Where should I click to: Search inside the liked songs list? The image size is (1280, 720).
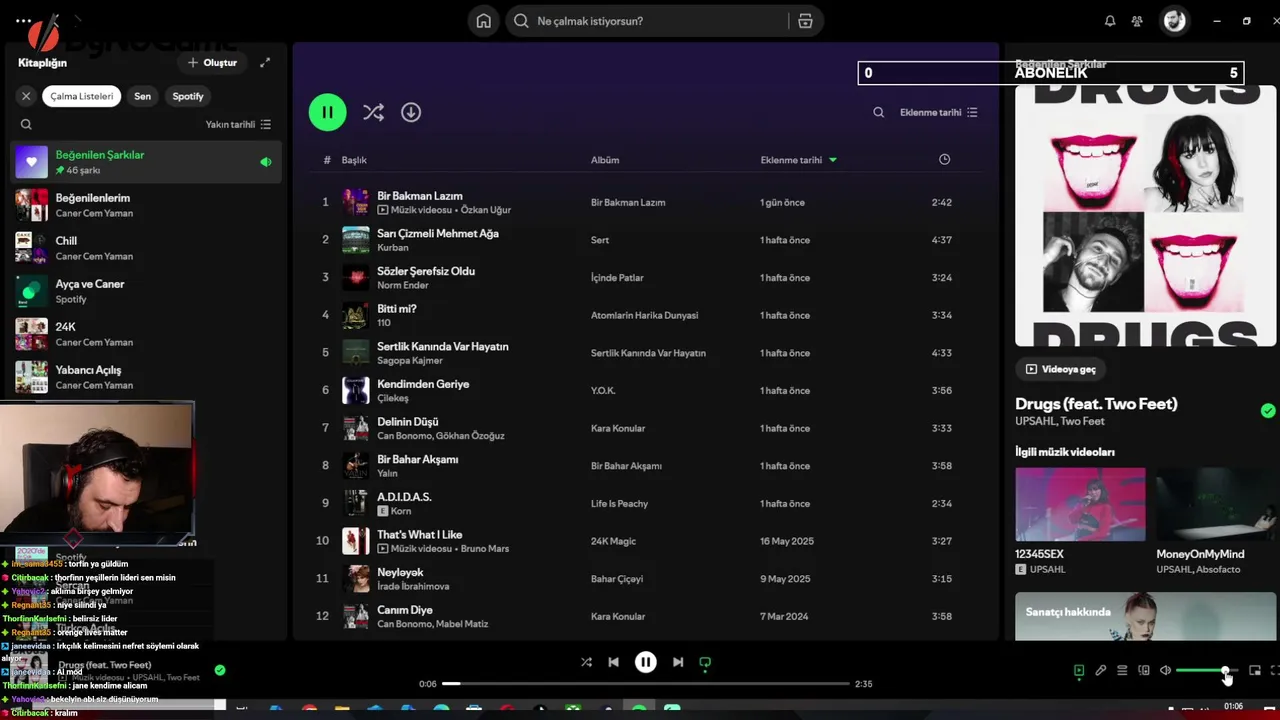pos(878,113)
